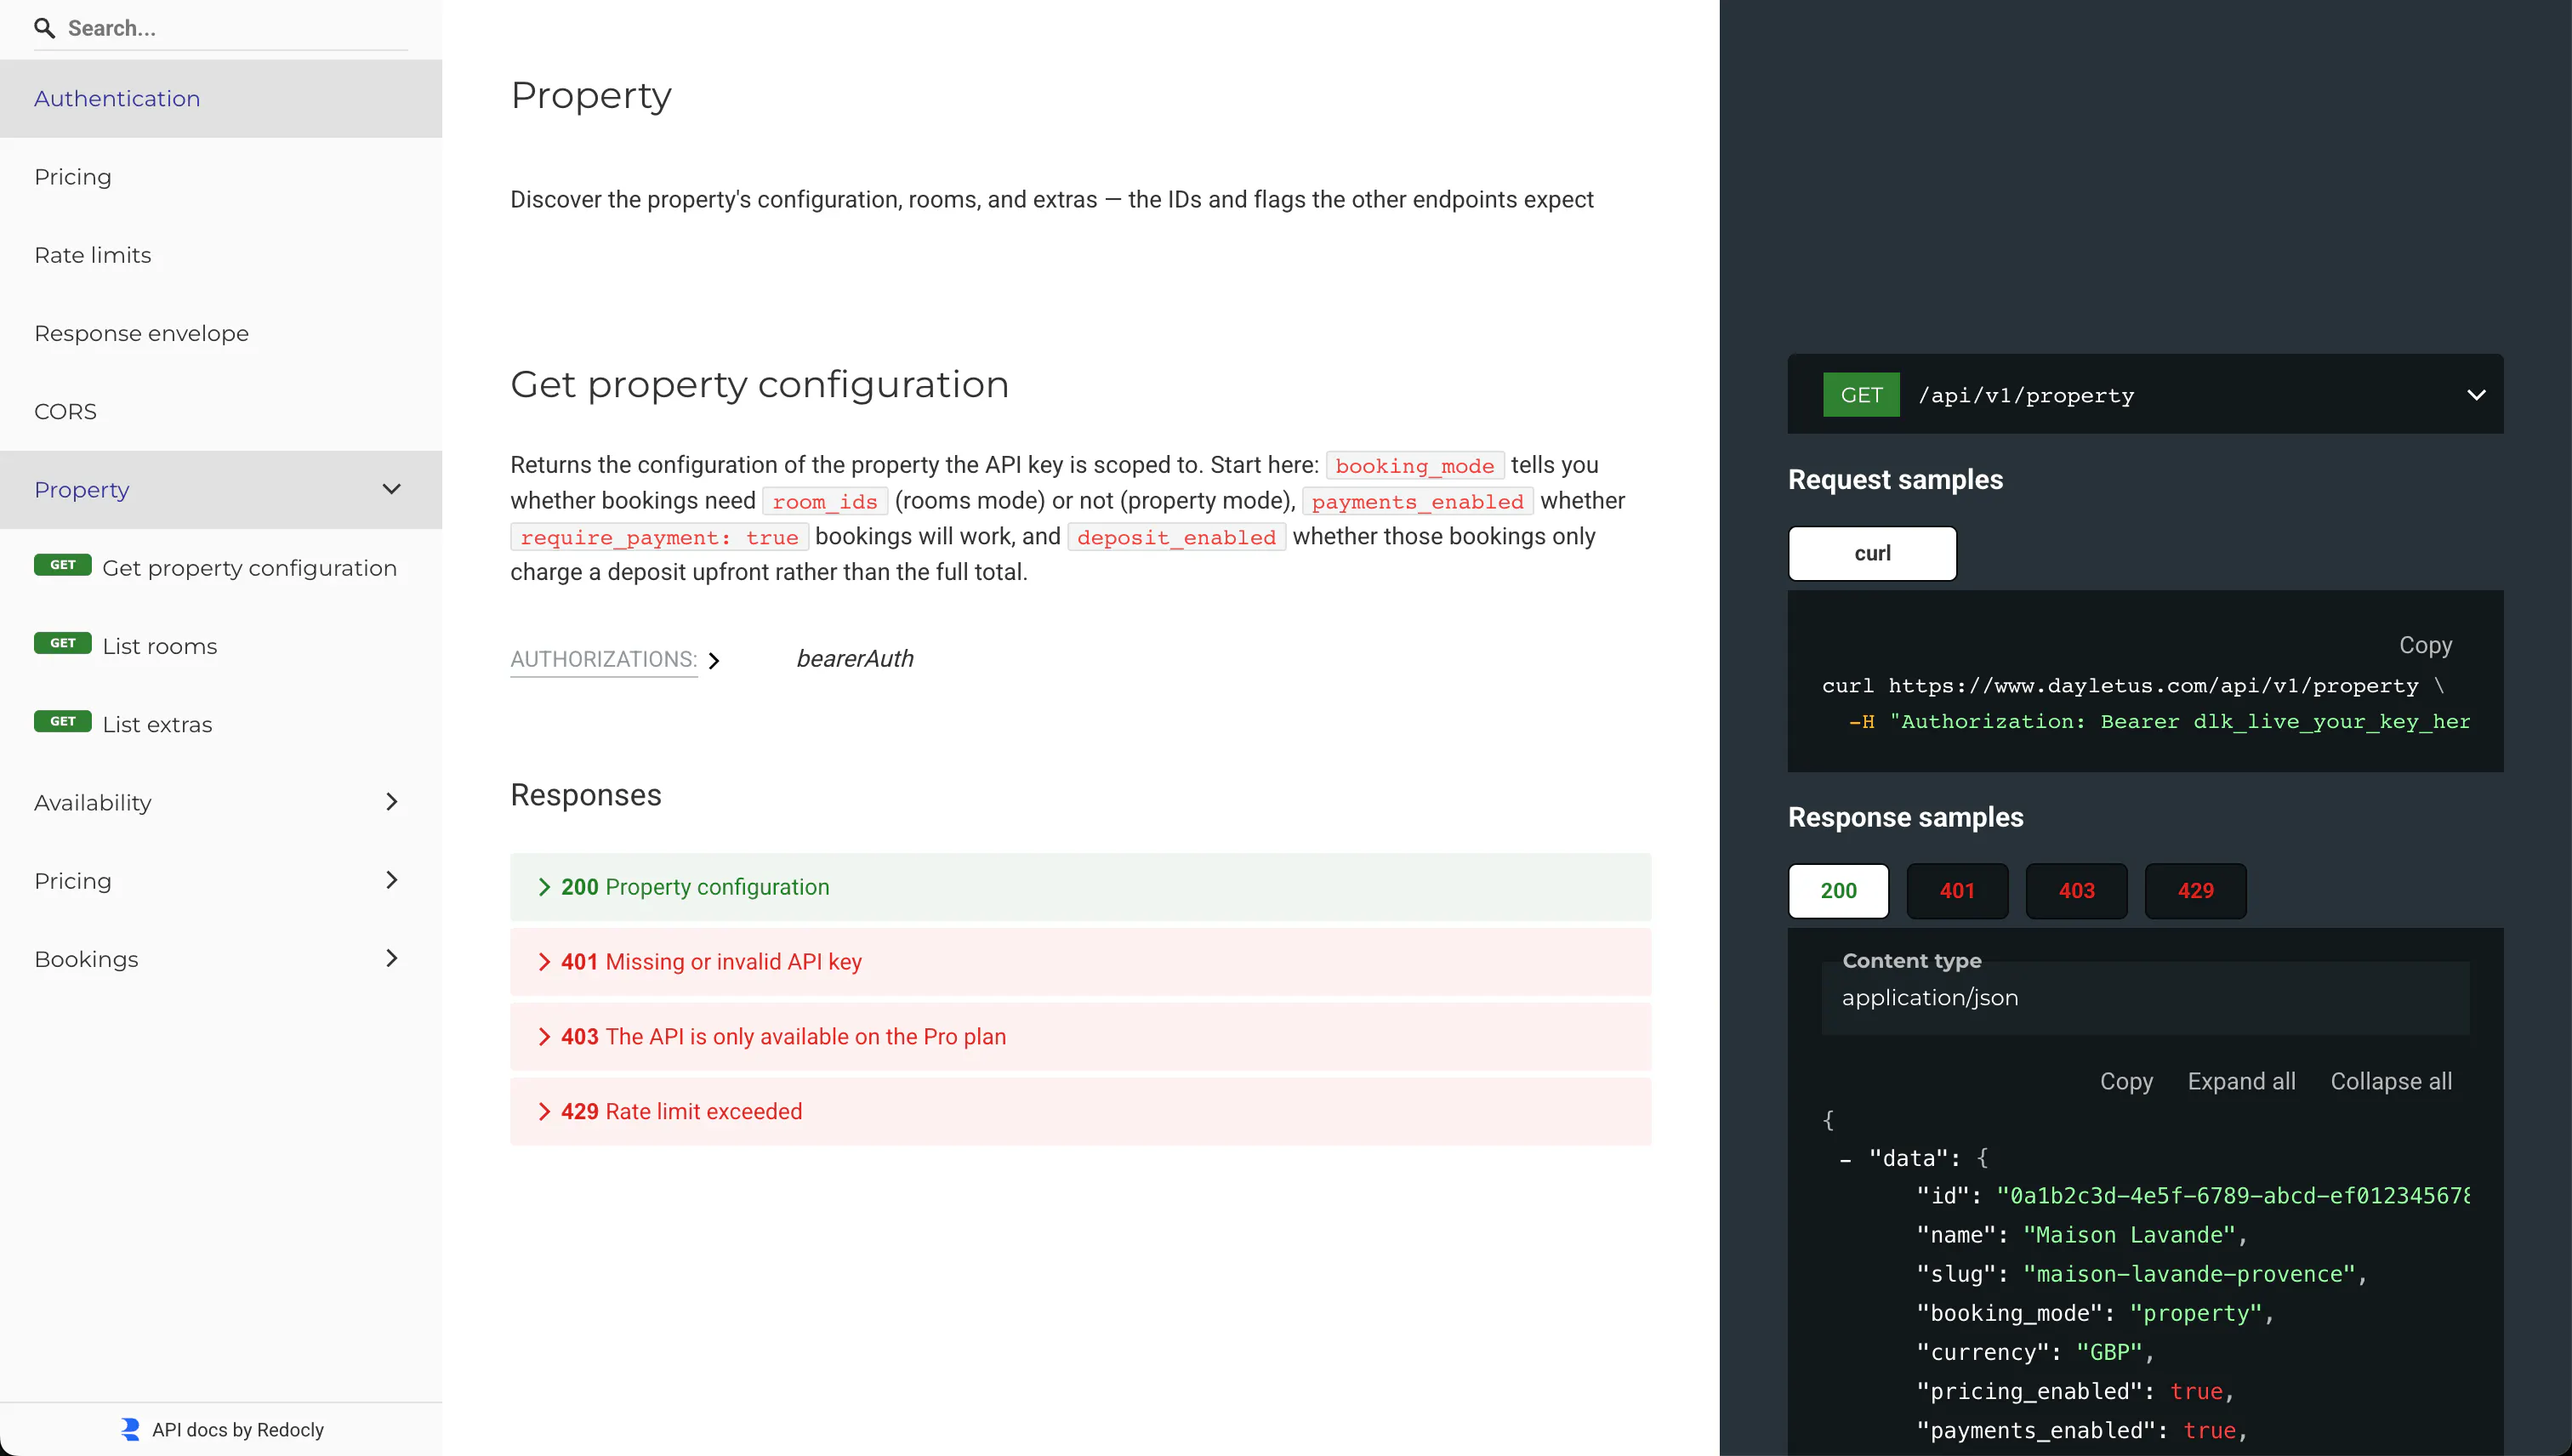Click Collapse all in response sample
This screenshot has width=2572, height=1456.
pyautogui.click(x=2391, y=1081)
